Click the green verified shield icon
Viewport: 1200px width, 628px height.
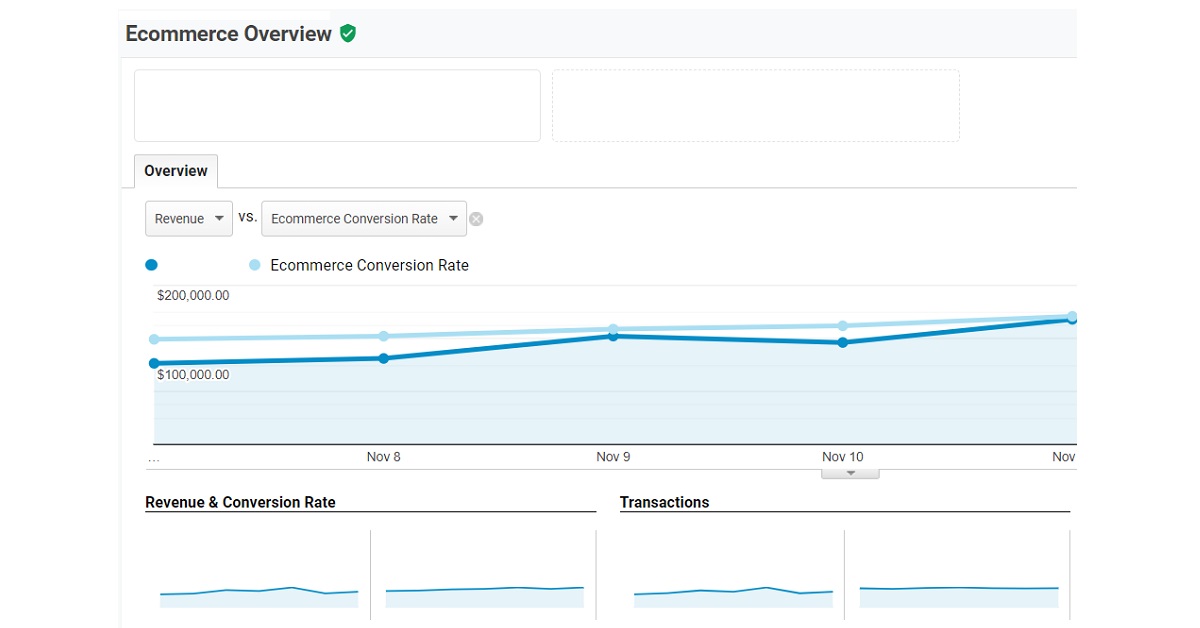click(348, 34)
